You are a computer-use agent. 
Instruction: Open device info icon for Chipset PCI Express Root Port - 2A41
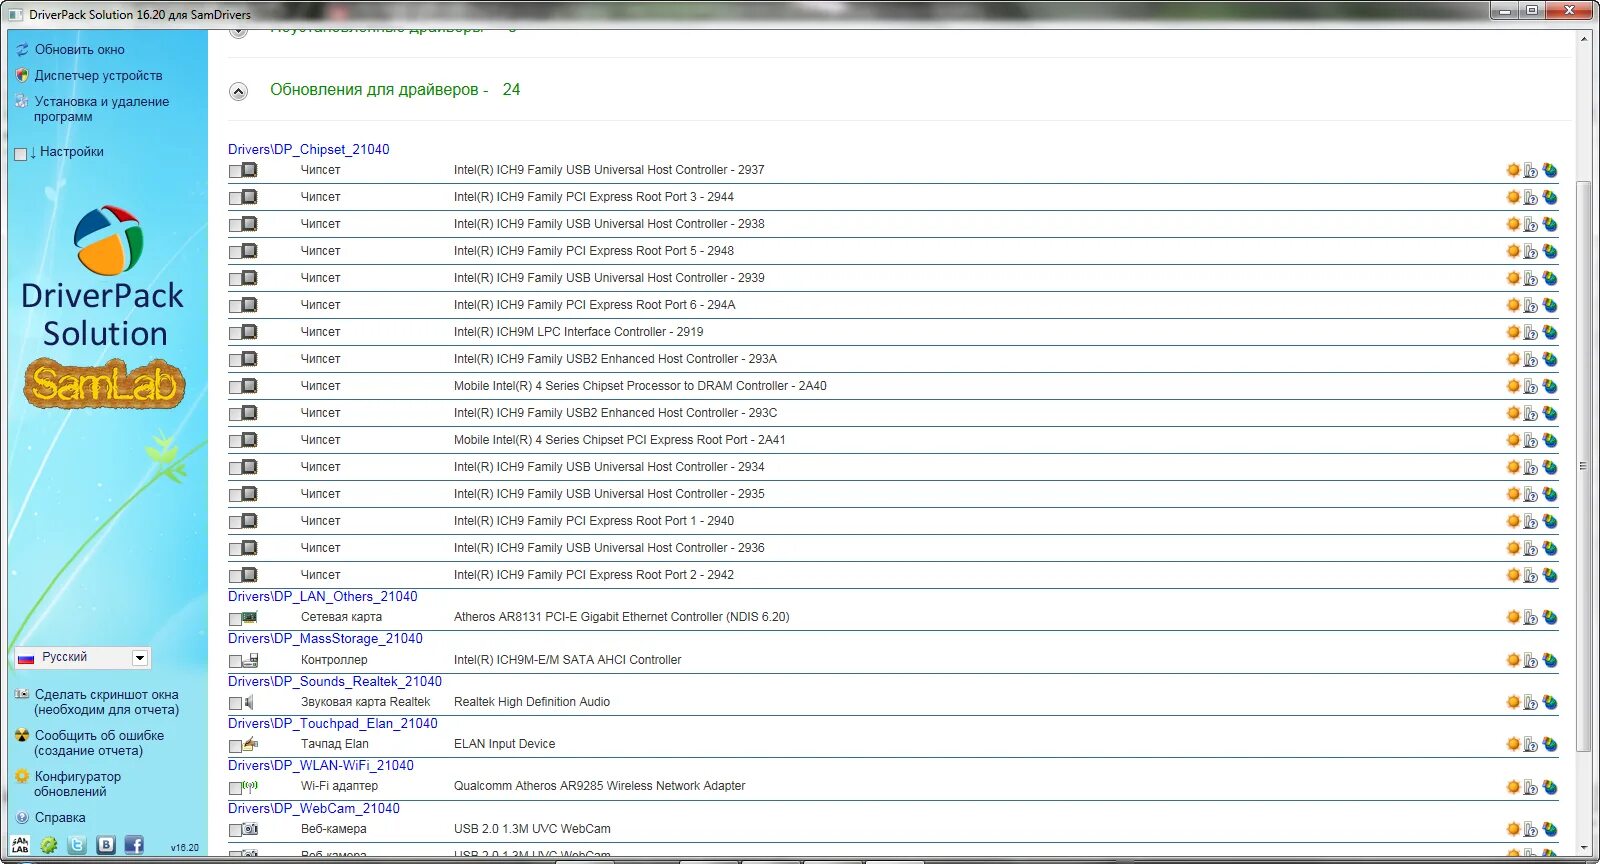pos(1530,440)
